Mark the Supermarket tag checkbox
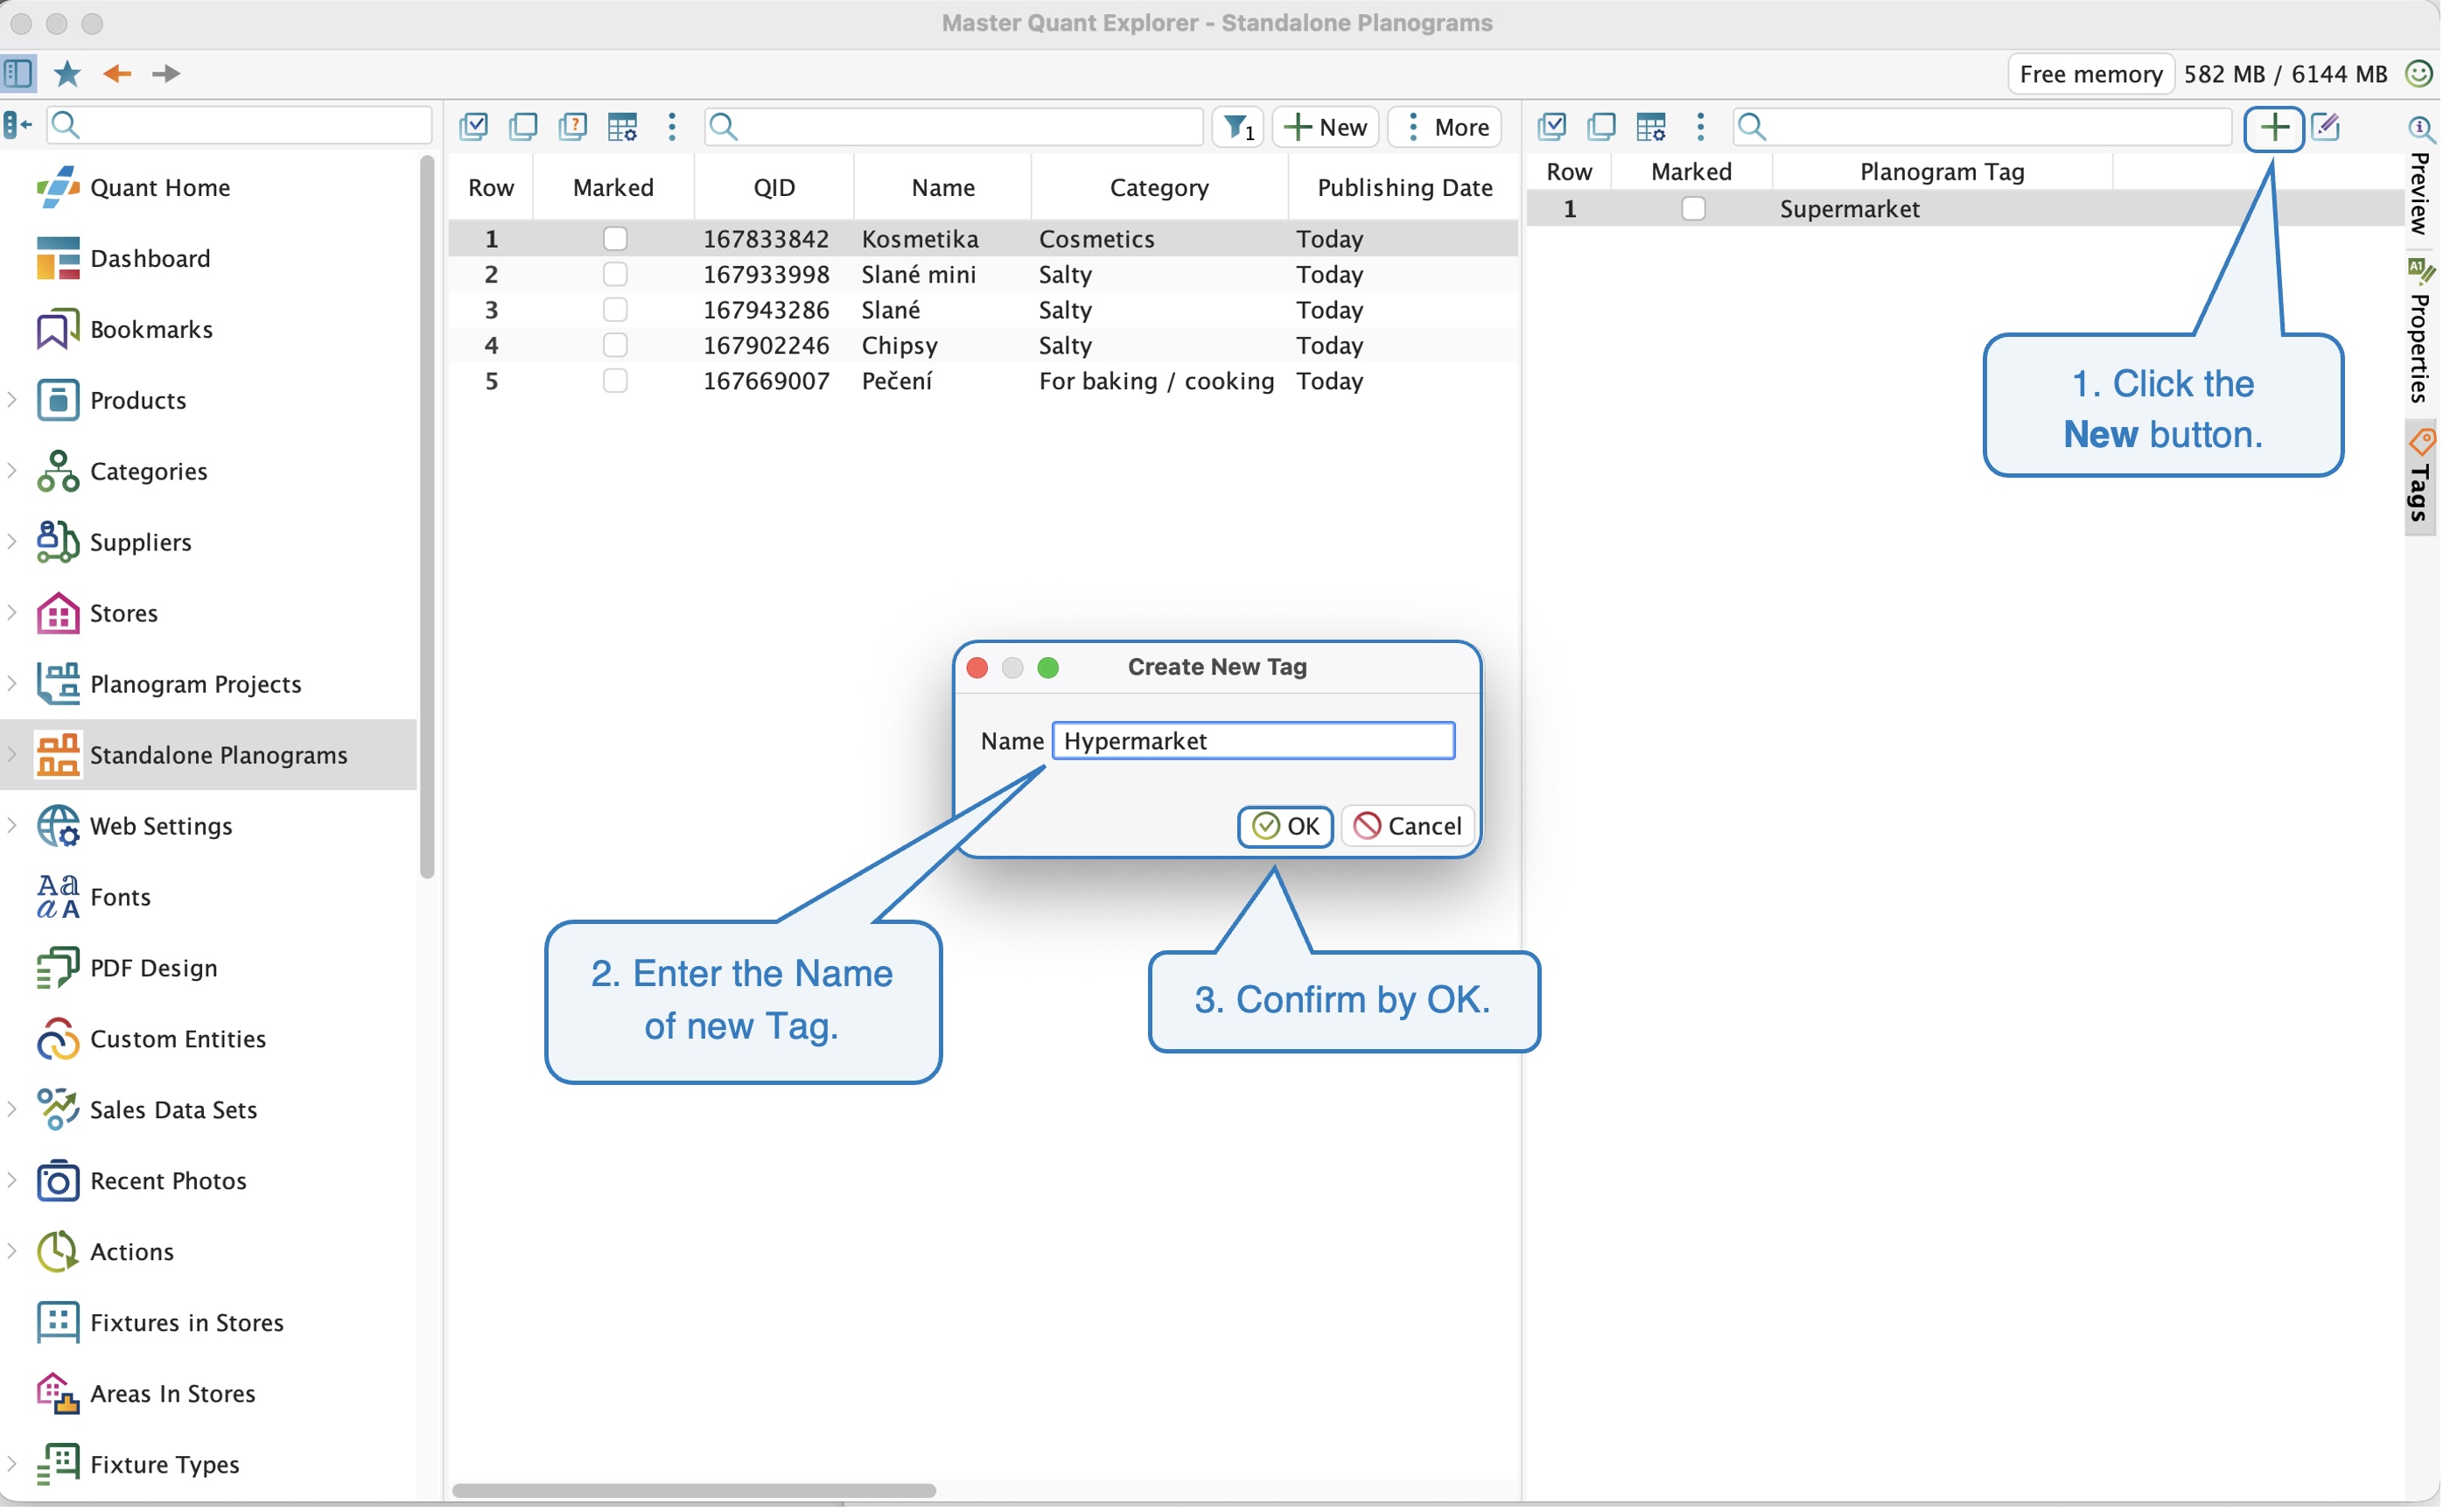Screen dimensions: 2443x1512 (1694, 209)
